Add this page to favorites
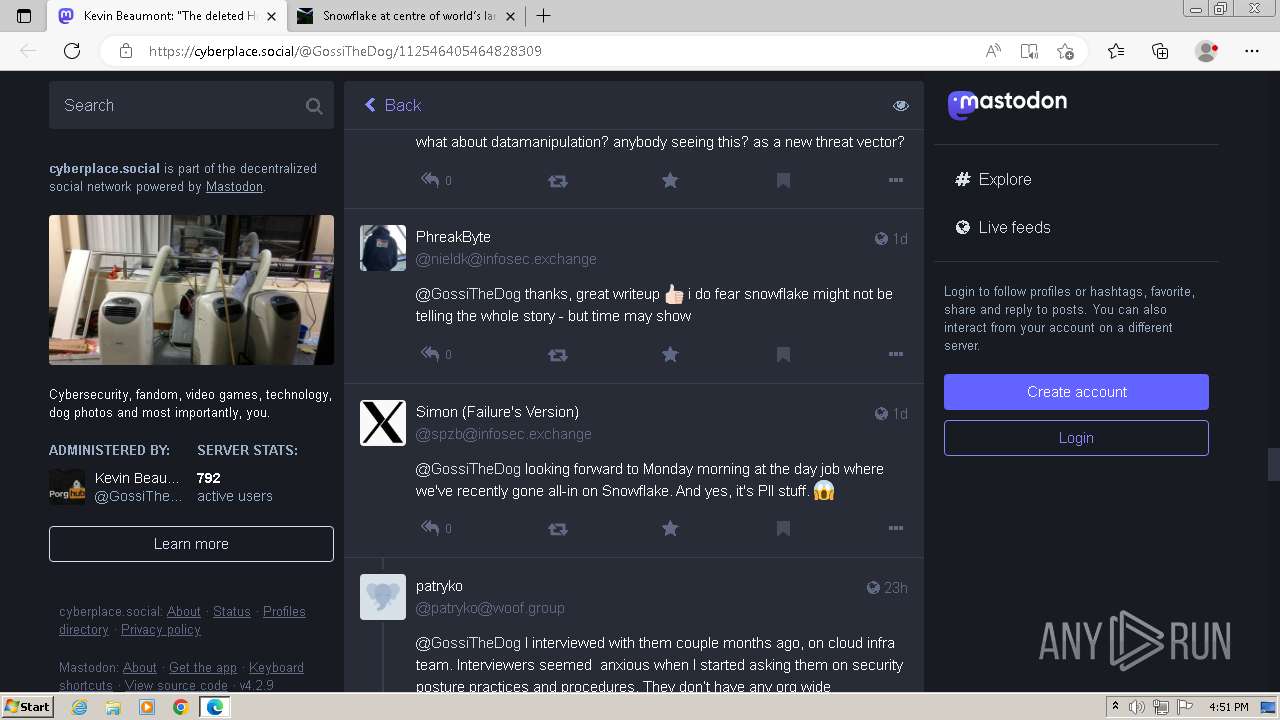Image resolution: width=1280 pixels, height=720 pixels. click(1065, 51)
